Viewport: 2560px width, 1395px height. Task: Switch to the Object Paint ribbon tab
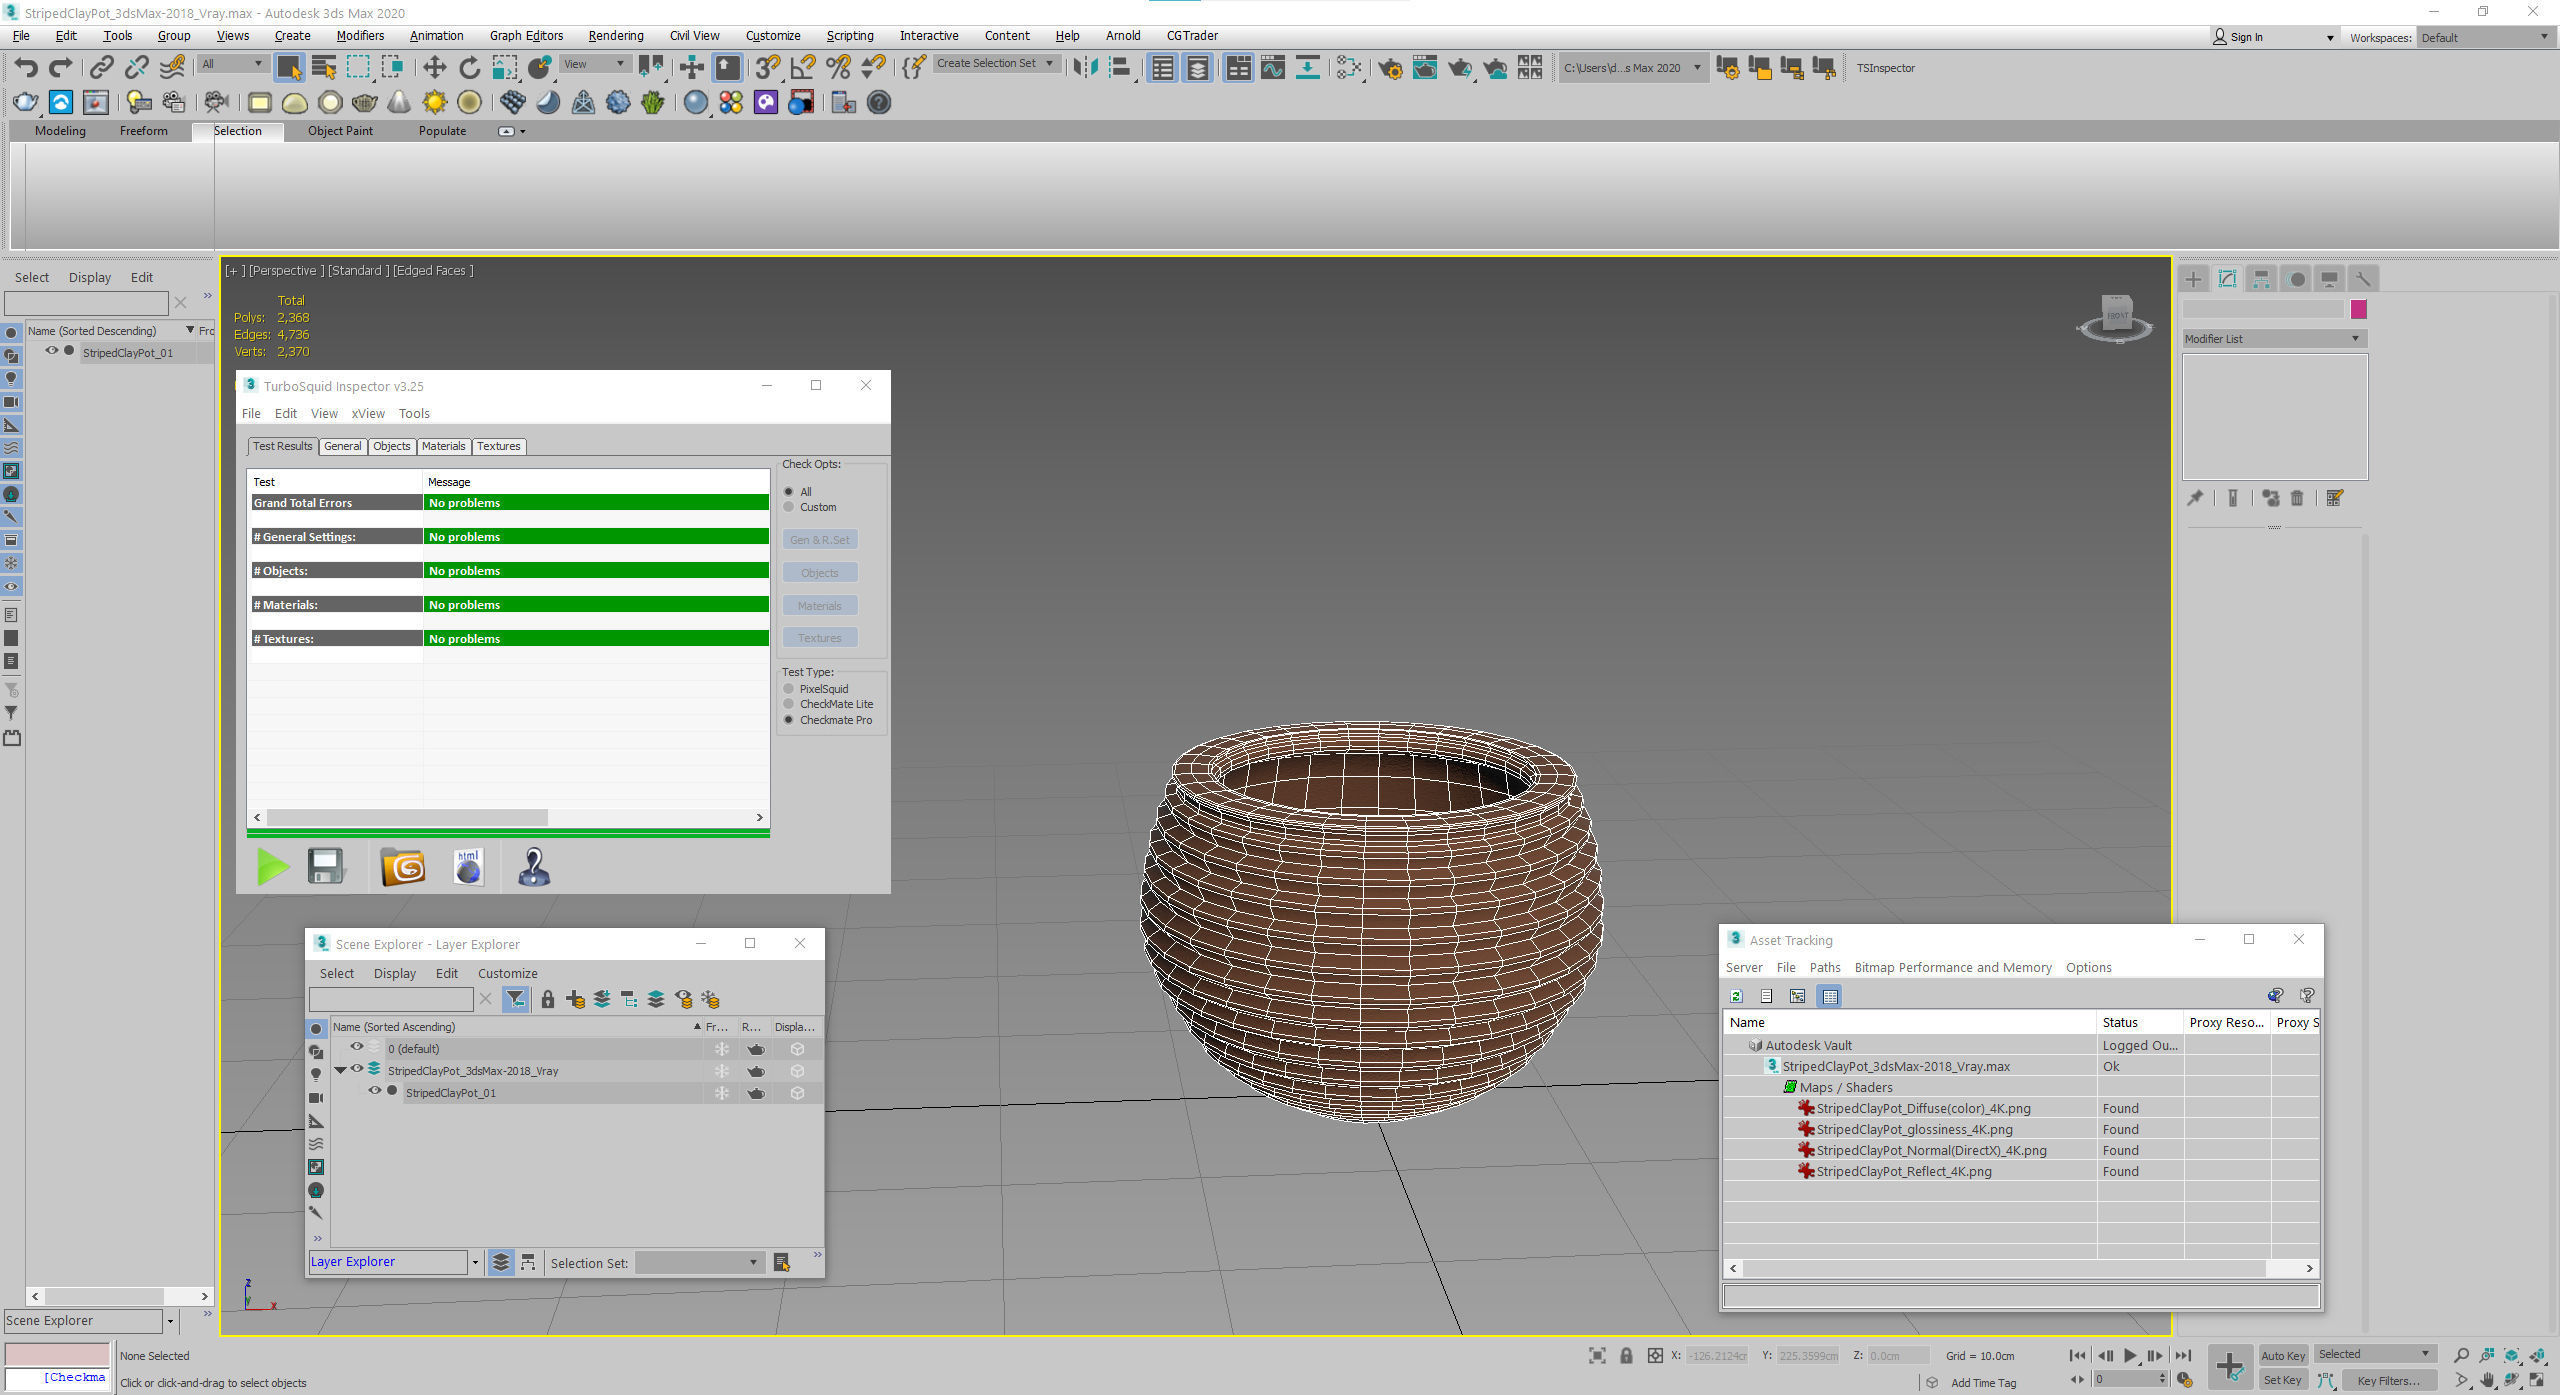tap(340, 131)
